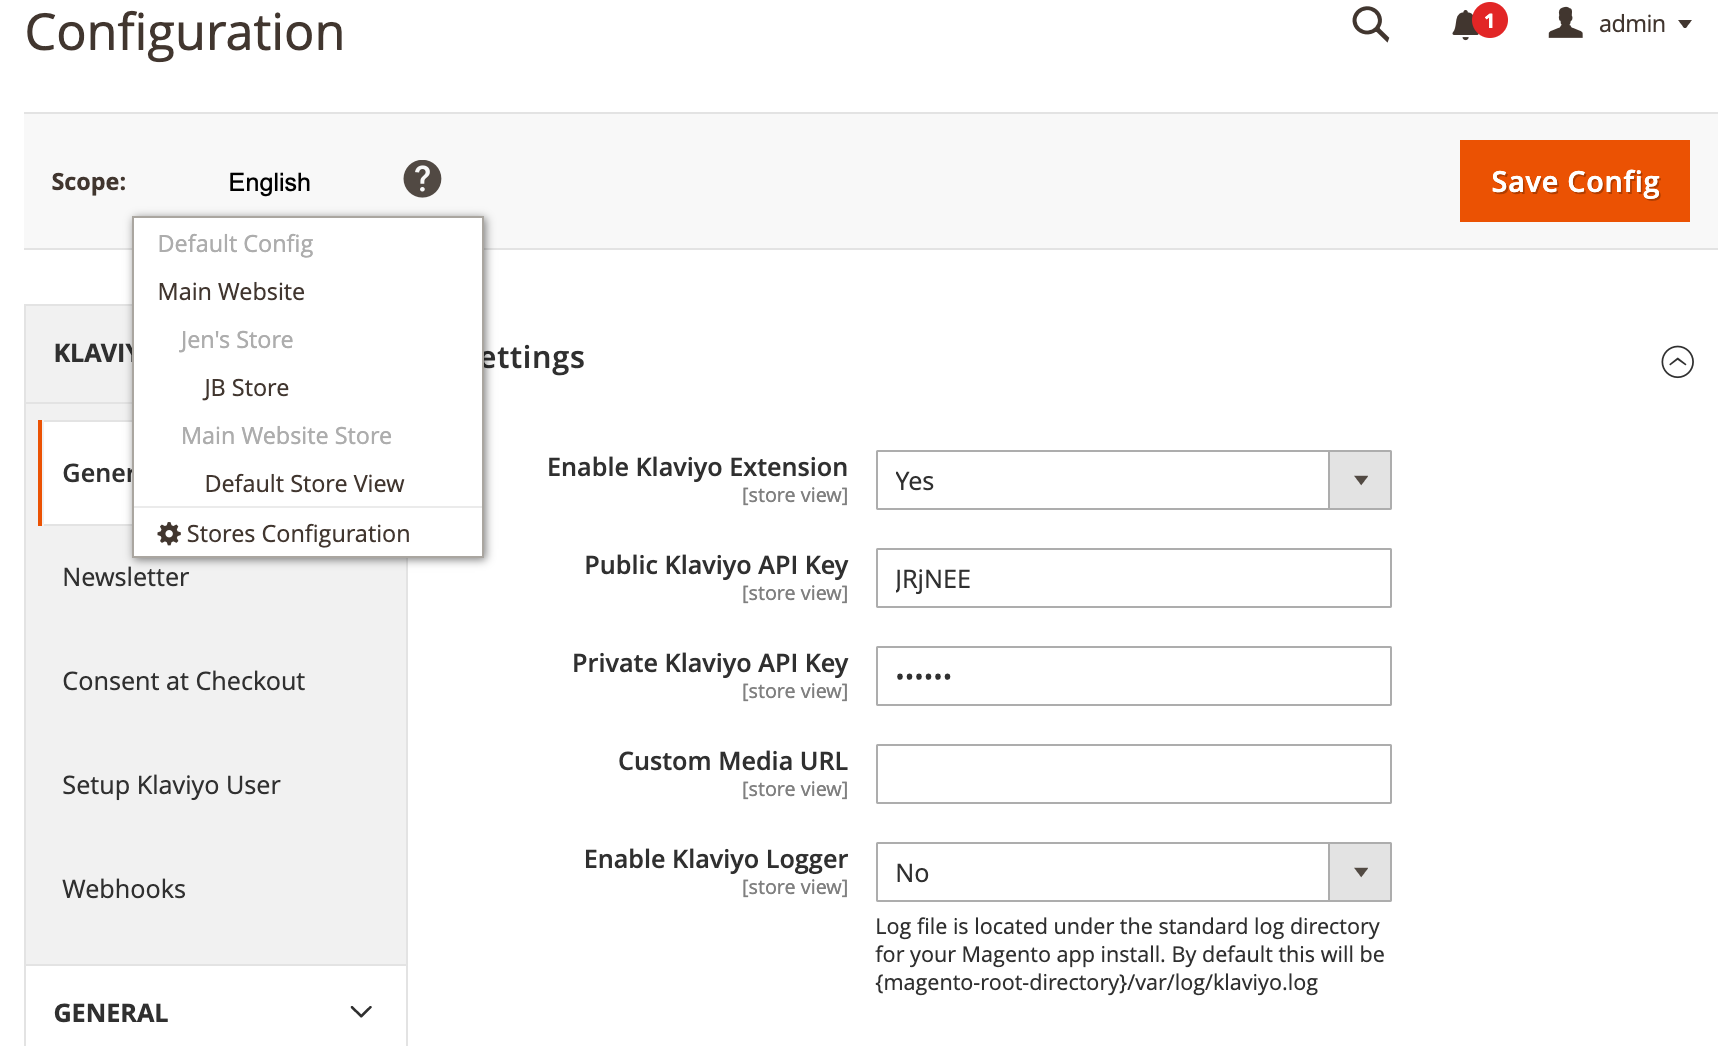The image size is (1736, 1046).
Task: Open the Enable Klaviyo Logger dropdown
Action: tap(1133, 873)
